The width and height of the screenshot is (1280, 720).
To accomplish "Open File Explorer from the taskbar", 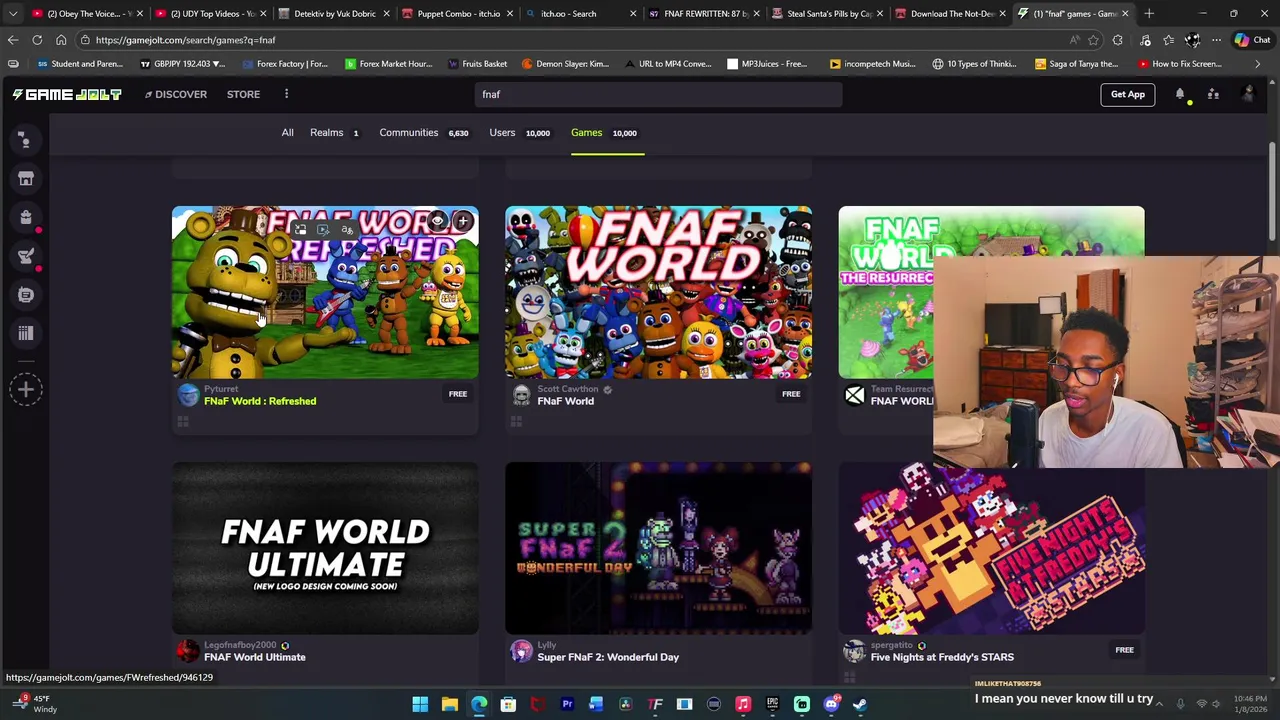I will [x=450, y=705].
